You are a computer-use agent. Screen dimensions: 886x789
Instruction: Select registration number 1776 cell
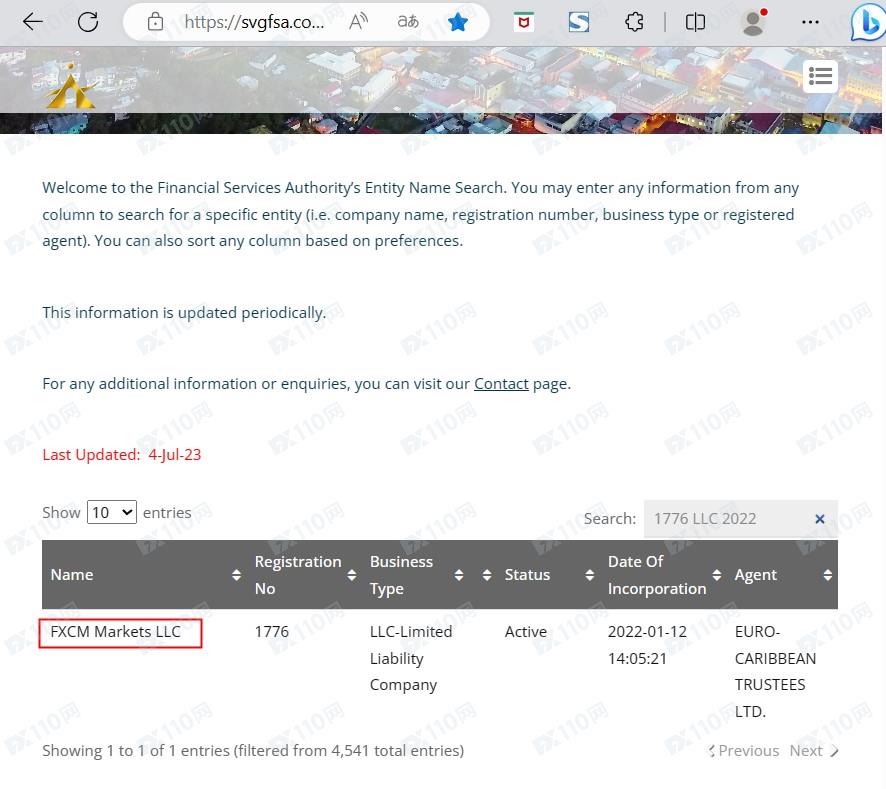pos(271,632)
